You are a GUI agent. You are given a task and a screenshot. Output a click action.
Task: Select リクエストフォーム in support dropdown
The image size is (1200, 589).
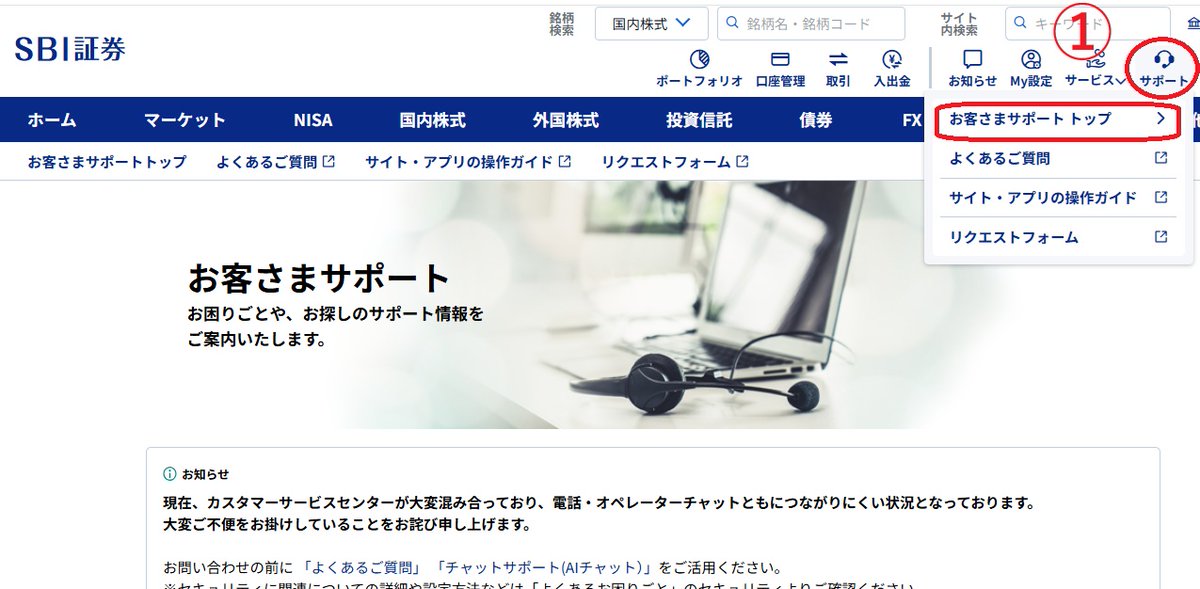coord(1059,238)
